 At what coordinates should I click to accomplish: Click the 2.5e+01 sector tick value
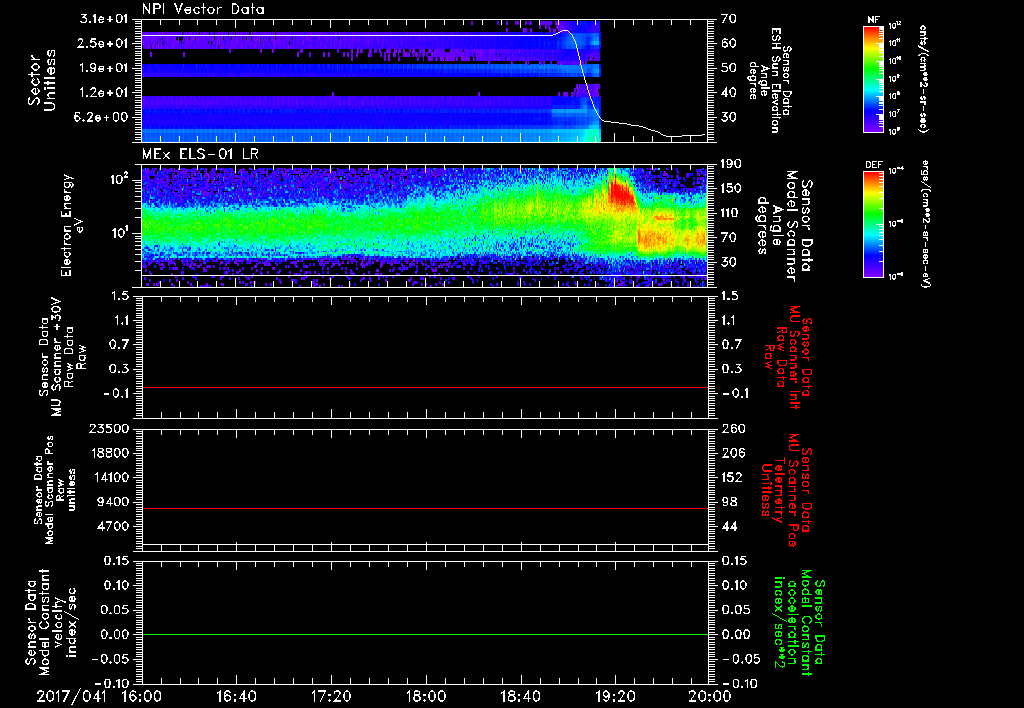pyautogui.click(x=104, y=43)
